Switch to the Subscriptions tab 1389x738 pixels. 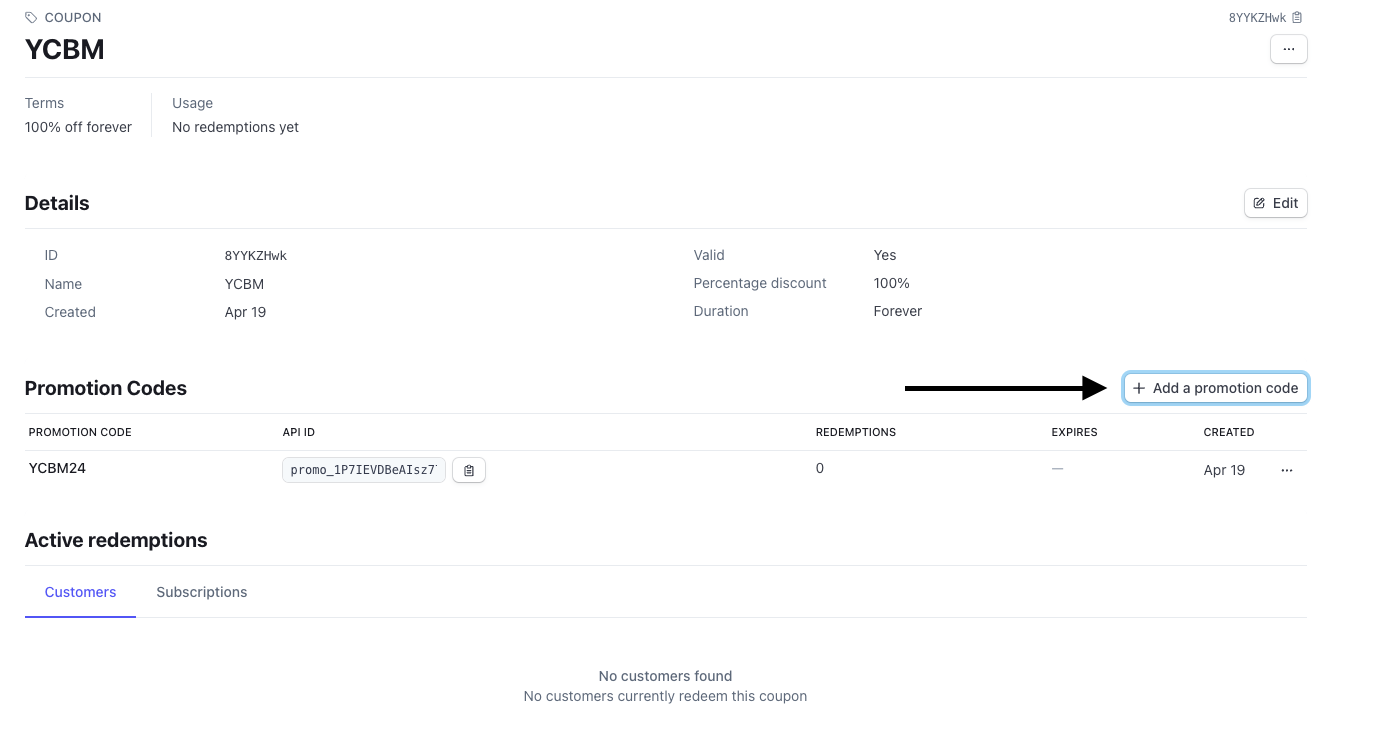tap(201, 592)
